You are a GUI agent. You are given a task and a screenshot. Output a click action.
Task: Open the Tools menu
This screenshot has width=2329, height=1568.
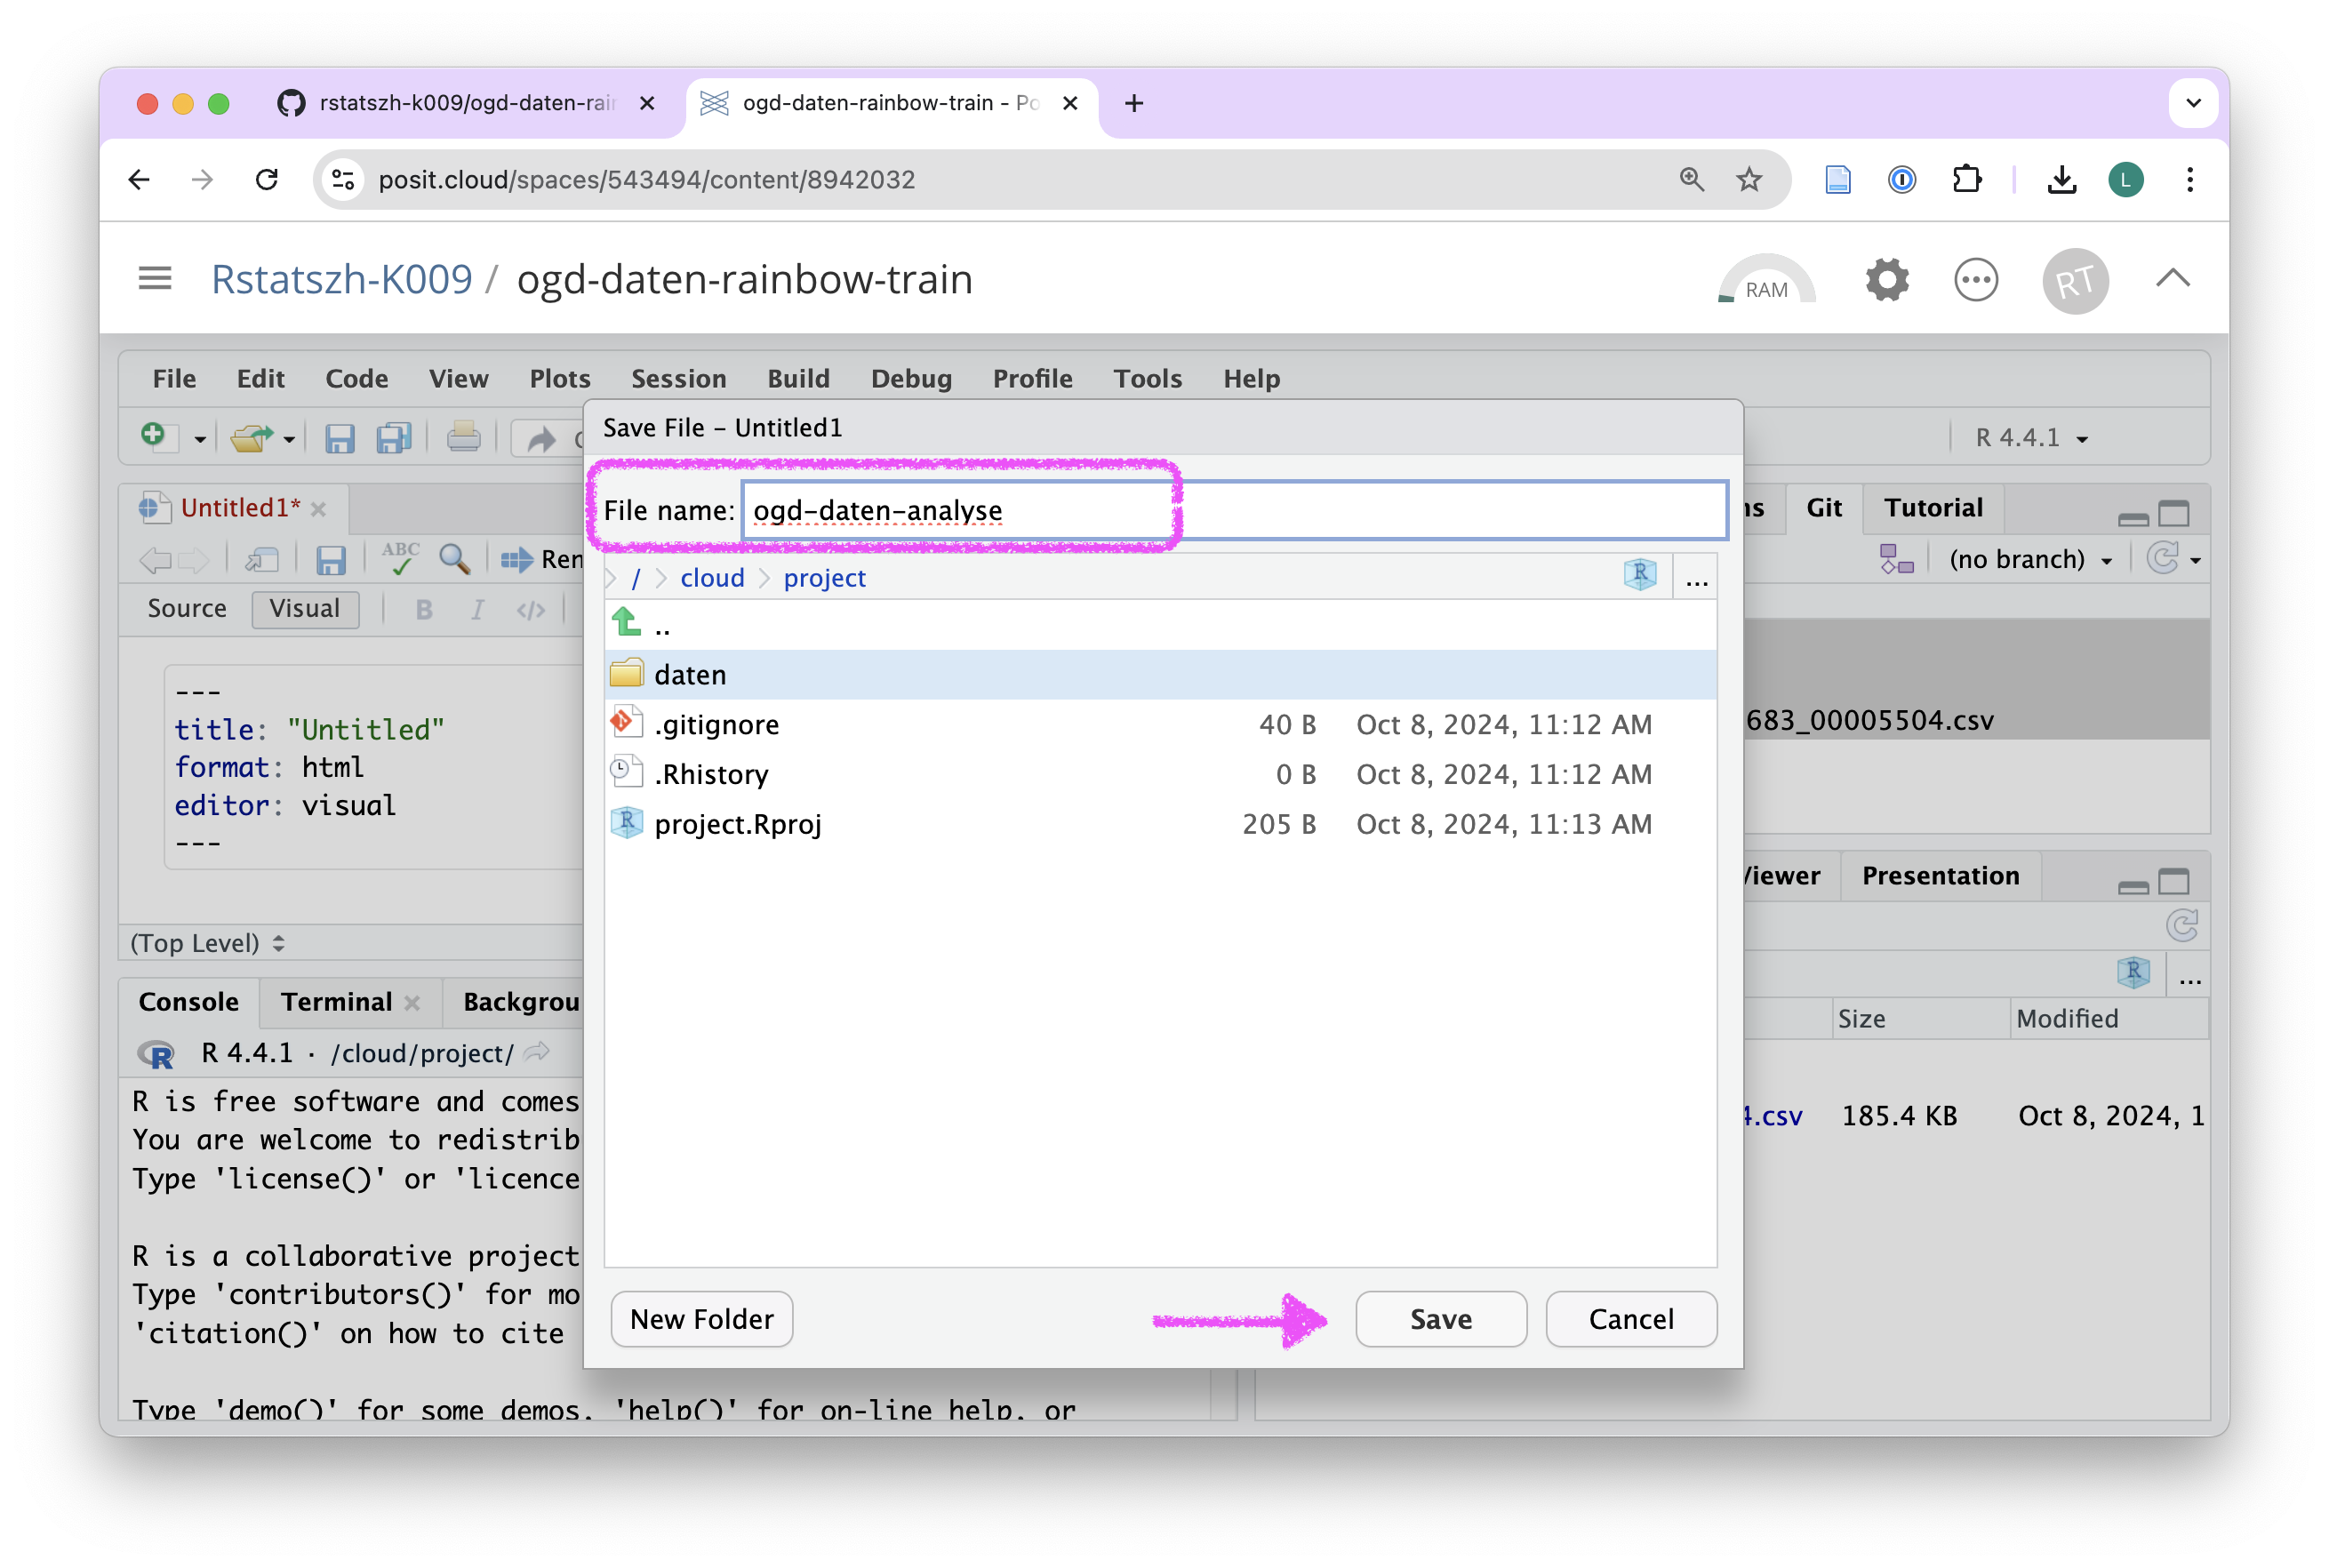1147,379
